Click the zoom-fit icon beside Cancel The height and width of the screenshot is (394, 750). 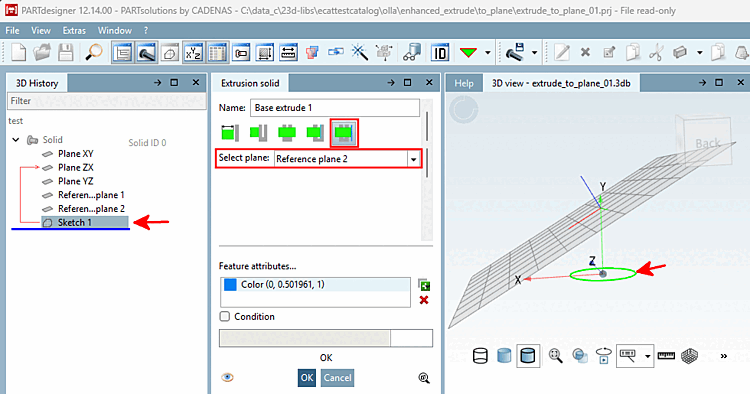[x=424, y=378]
